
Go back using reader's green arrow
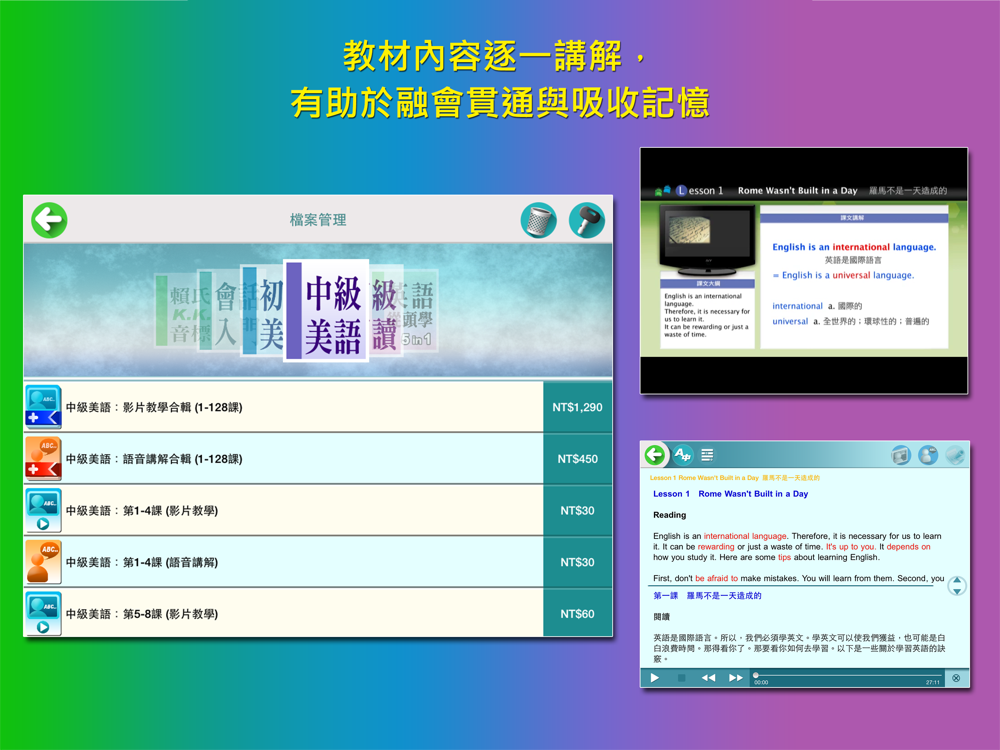pyautogui.click(x=655, y=455)
